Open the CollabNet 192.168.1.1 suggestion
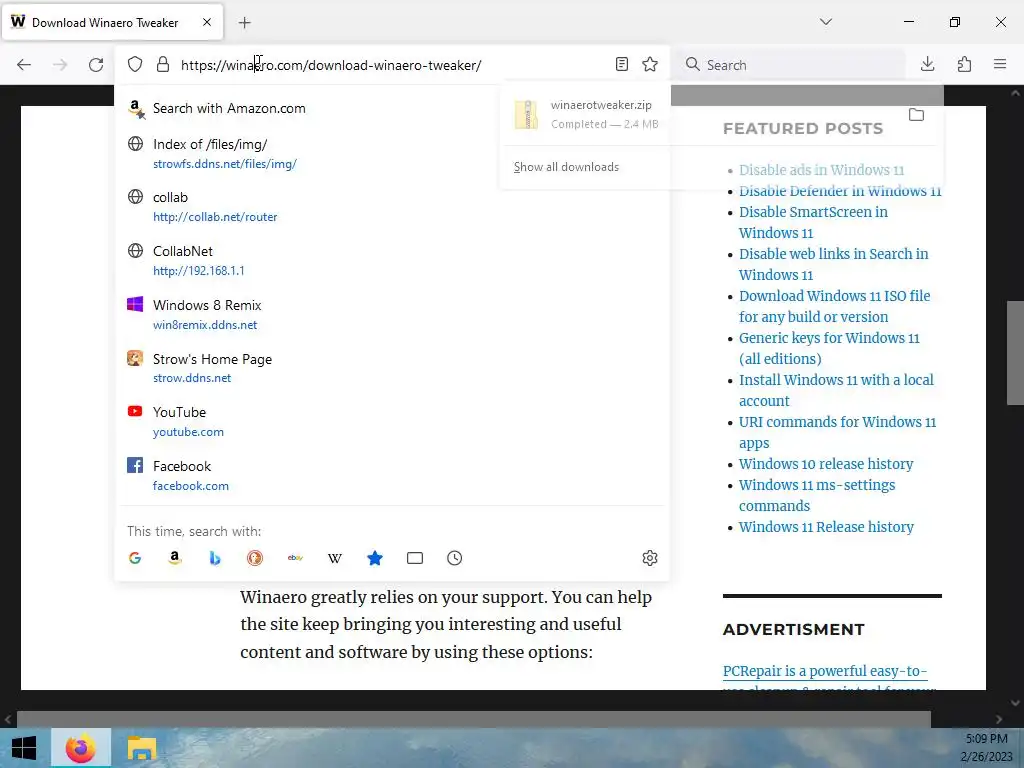1024x768 pixels. [392, 261]
